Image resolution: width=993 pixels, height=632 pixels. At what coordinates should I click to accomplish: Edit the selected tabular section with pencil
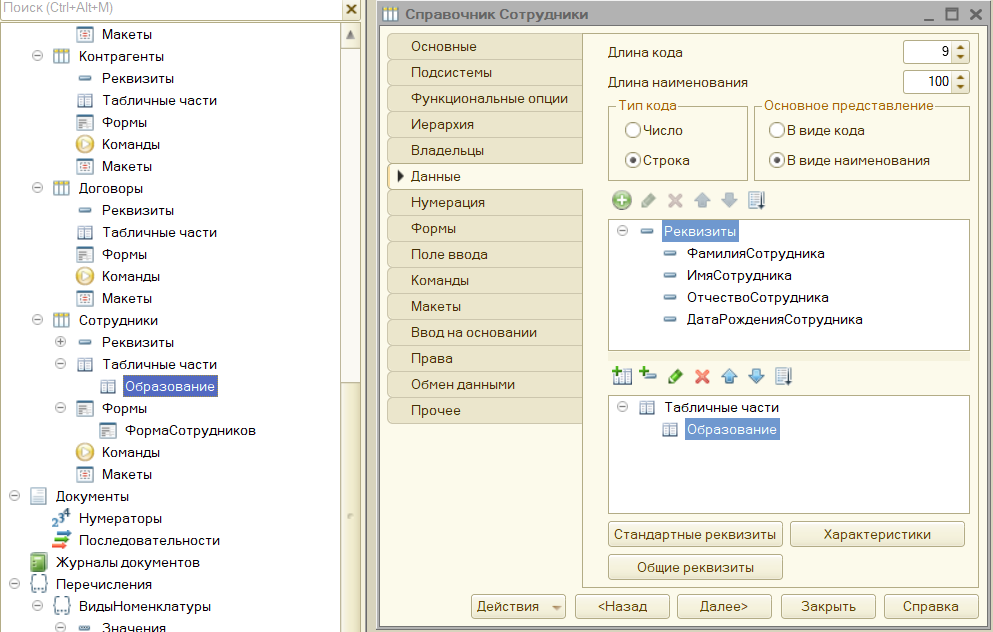675,377
